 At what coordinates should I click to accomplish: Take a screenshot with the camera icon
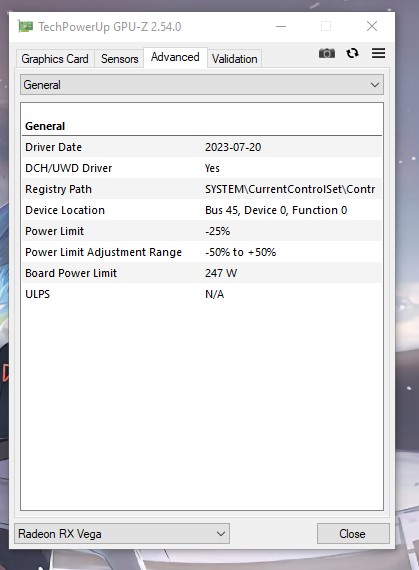click(x=327, y=53)
